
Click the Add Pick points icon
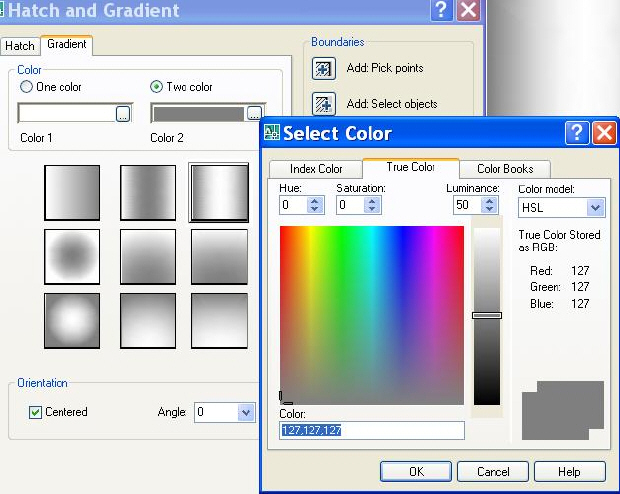323,69
